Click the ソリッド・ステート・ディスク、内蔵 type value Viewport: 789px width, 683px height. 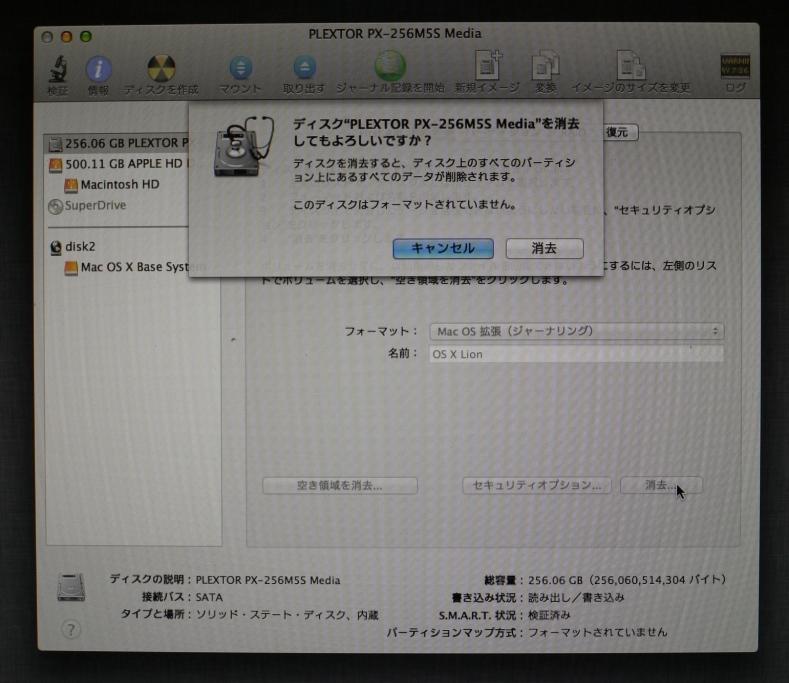tap(287, 615)
